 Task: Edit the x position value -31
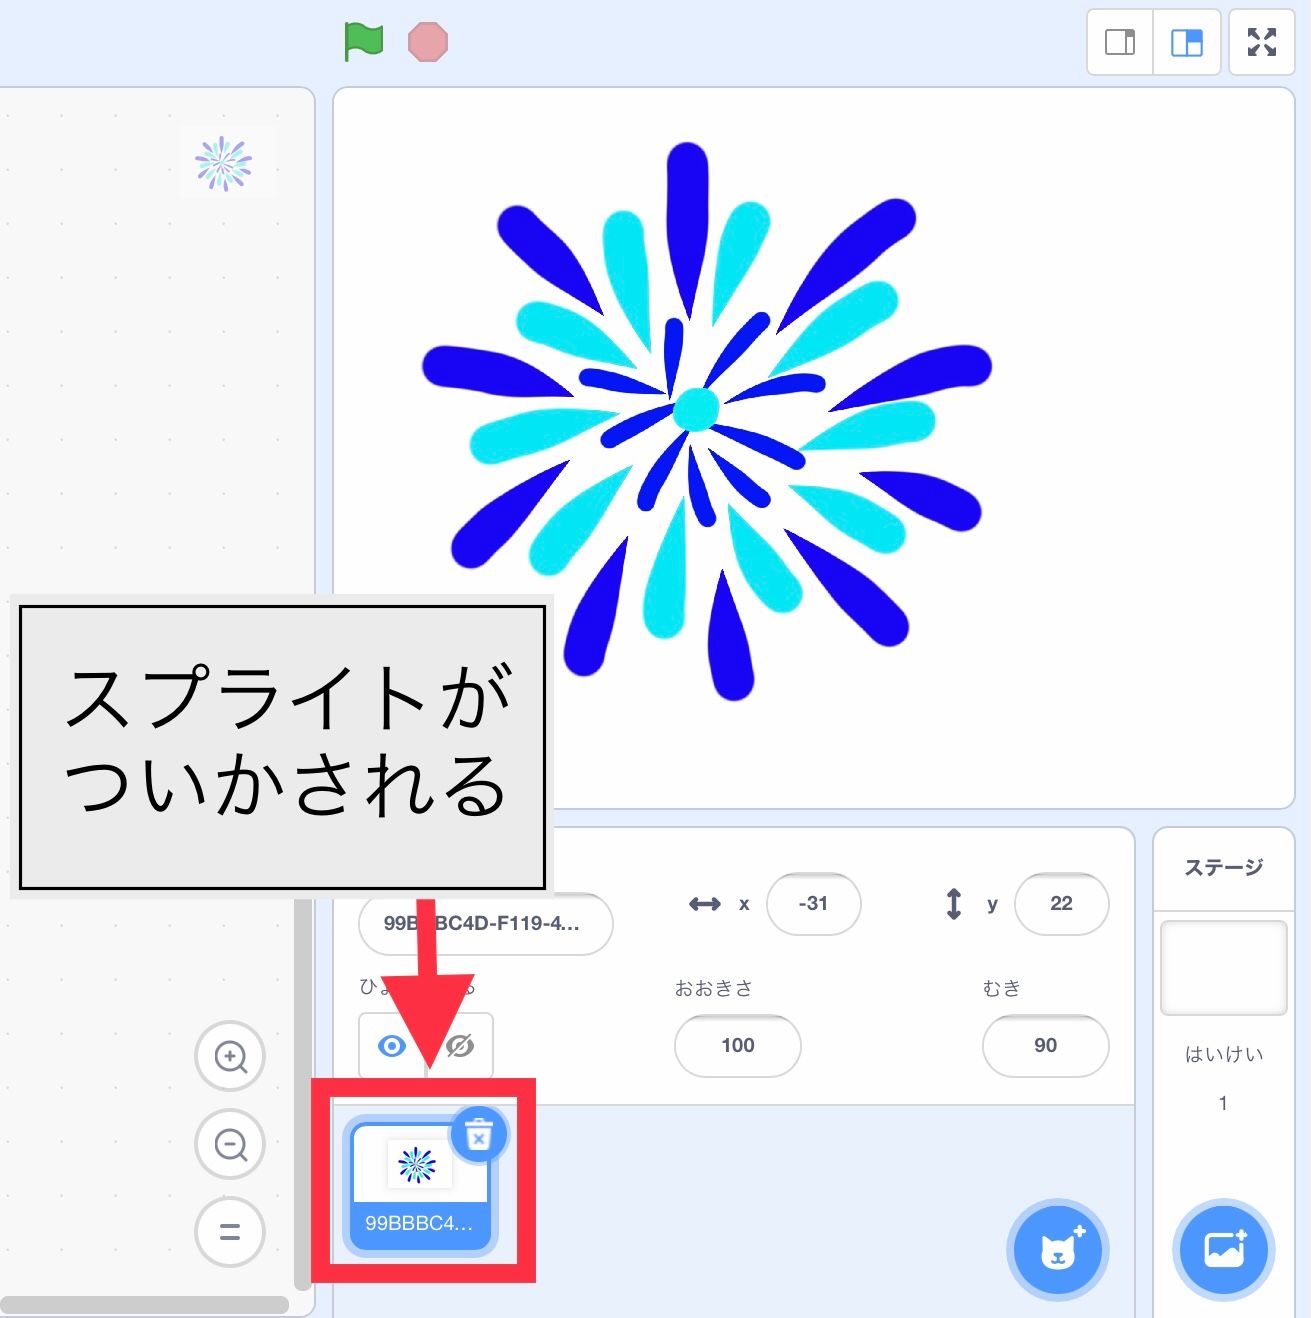[813, 904]
